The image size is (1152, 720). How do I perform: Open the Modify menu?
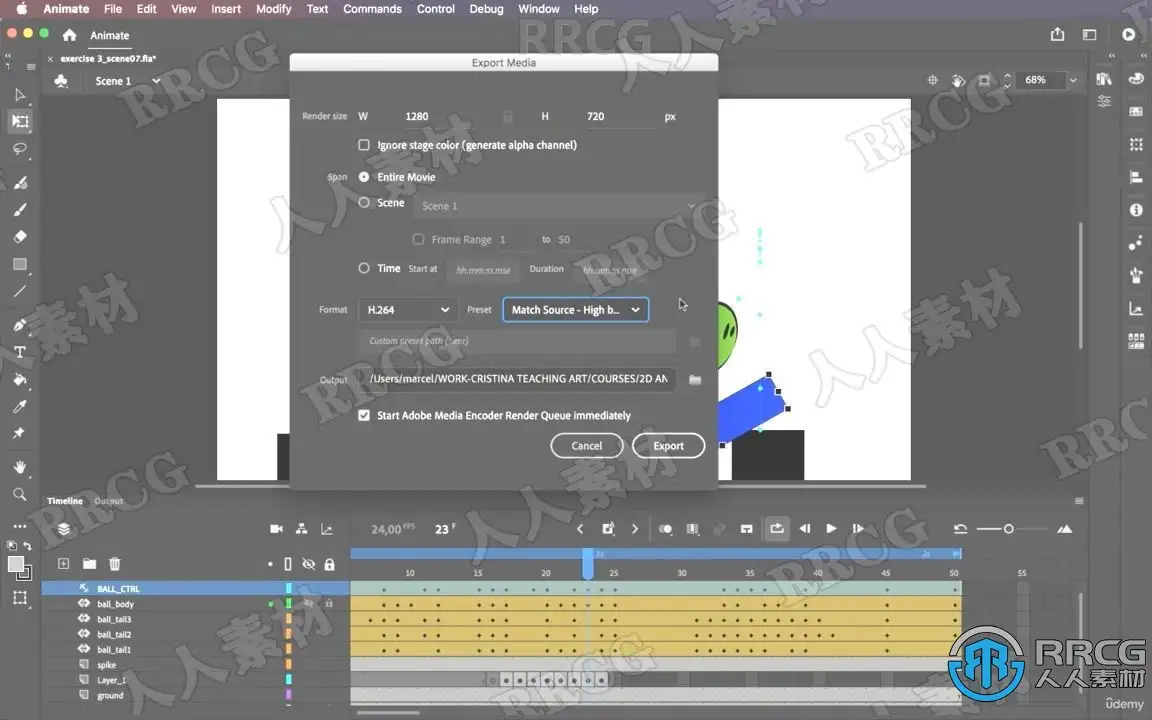point(273,9)
